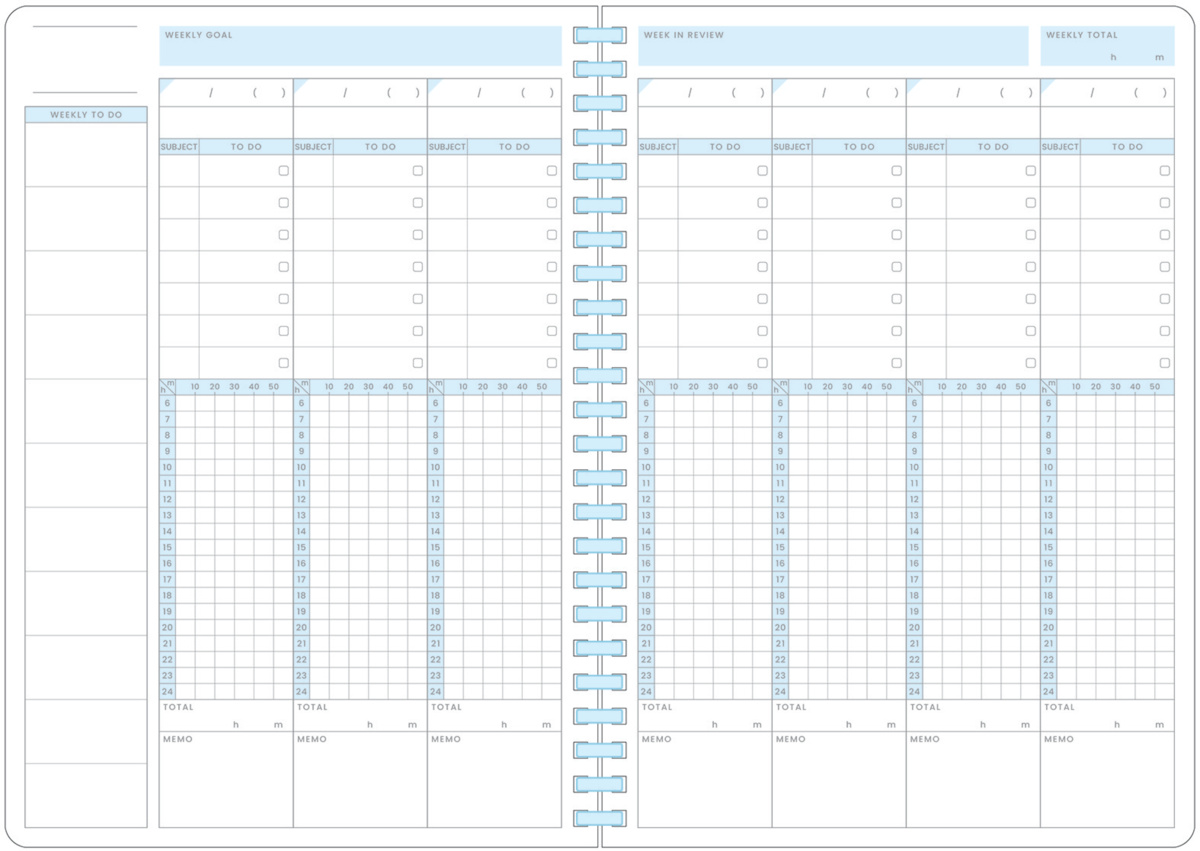Click the bottommost spiral binding ring

click(x=599, y=818)
